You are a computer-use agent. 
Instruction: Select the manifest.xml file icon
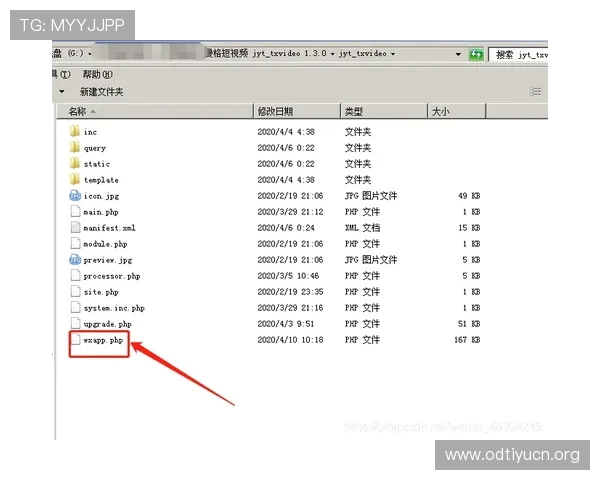[75, 227]
